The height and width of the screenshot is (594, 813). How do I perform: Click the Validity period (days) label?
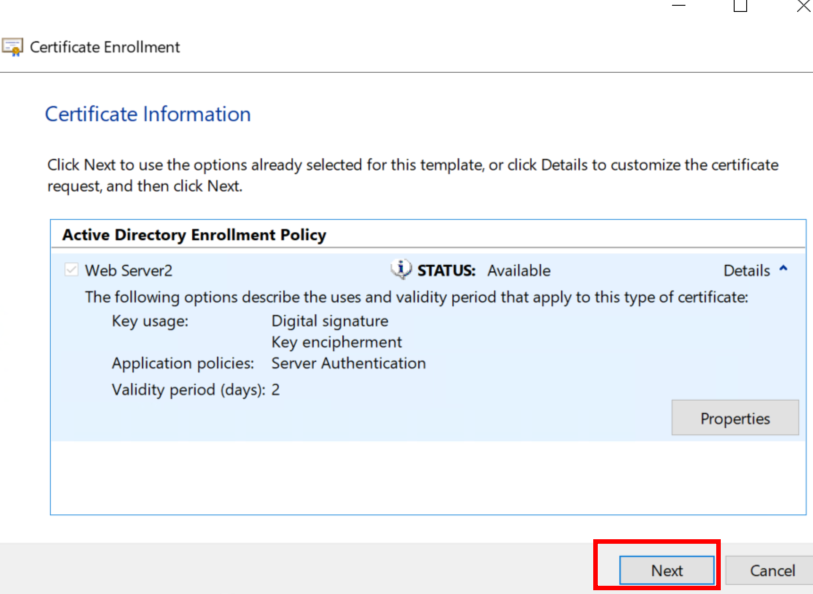coord(188,389)
